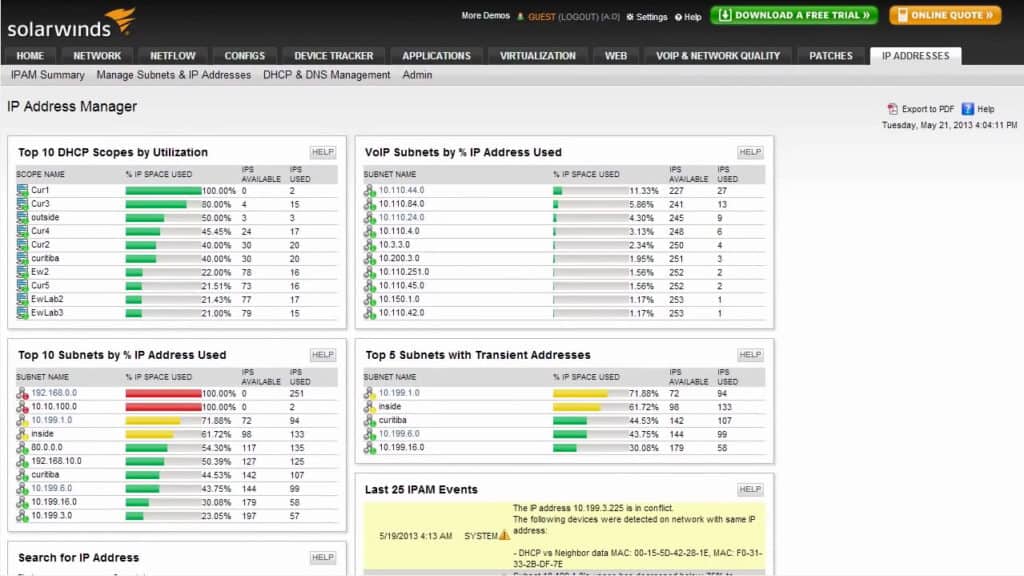Open 10.199.6.0 link in Transient Addresses
The image size is (1024, 576).
coord(399,434)
